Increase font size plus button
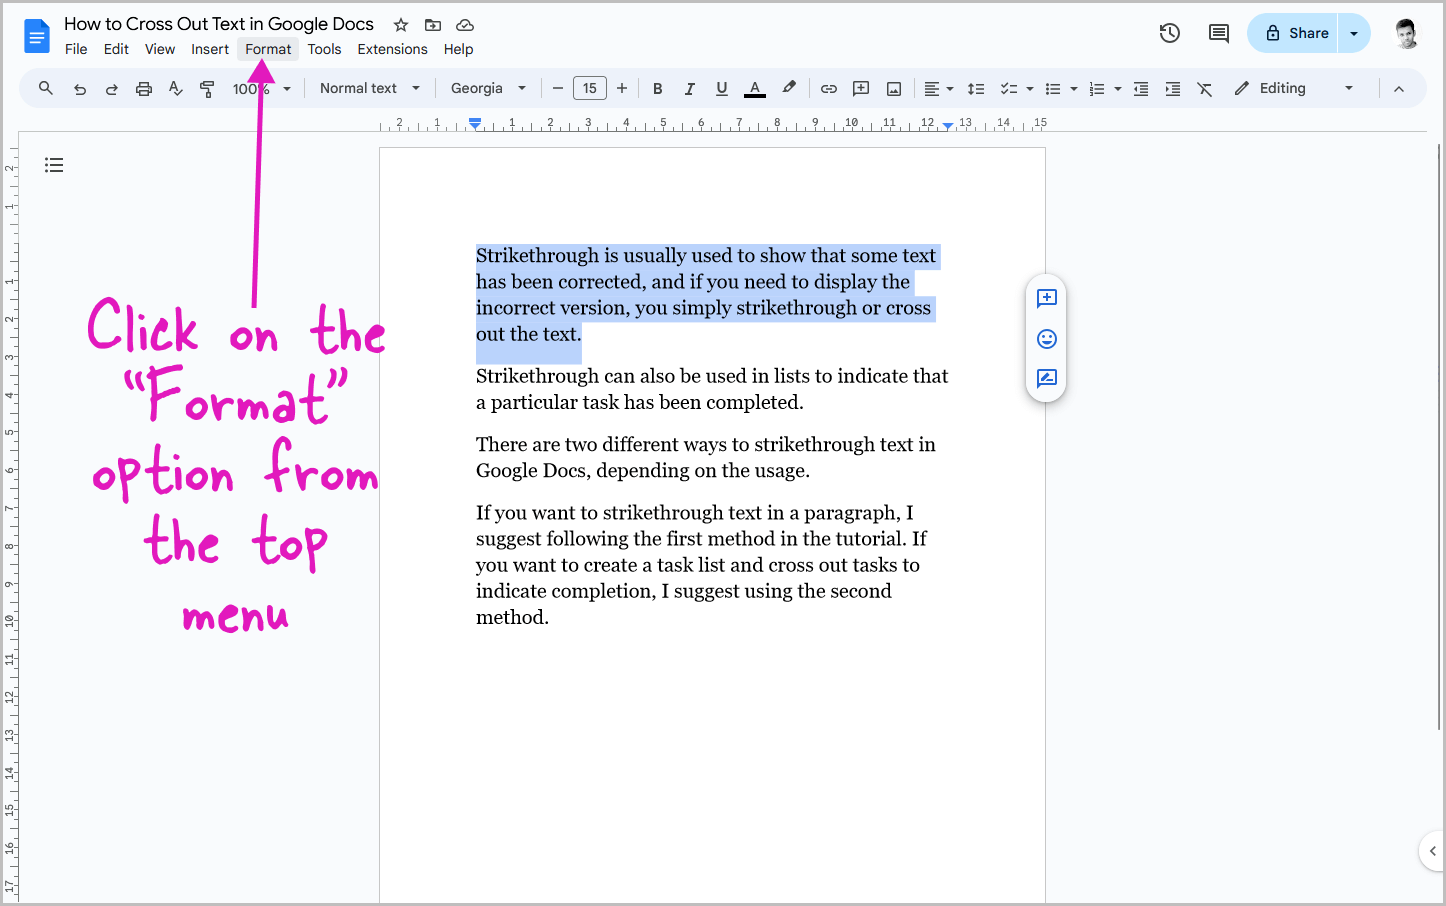Screen dimensions: 1446x906 pos(622,88)
